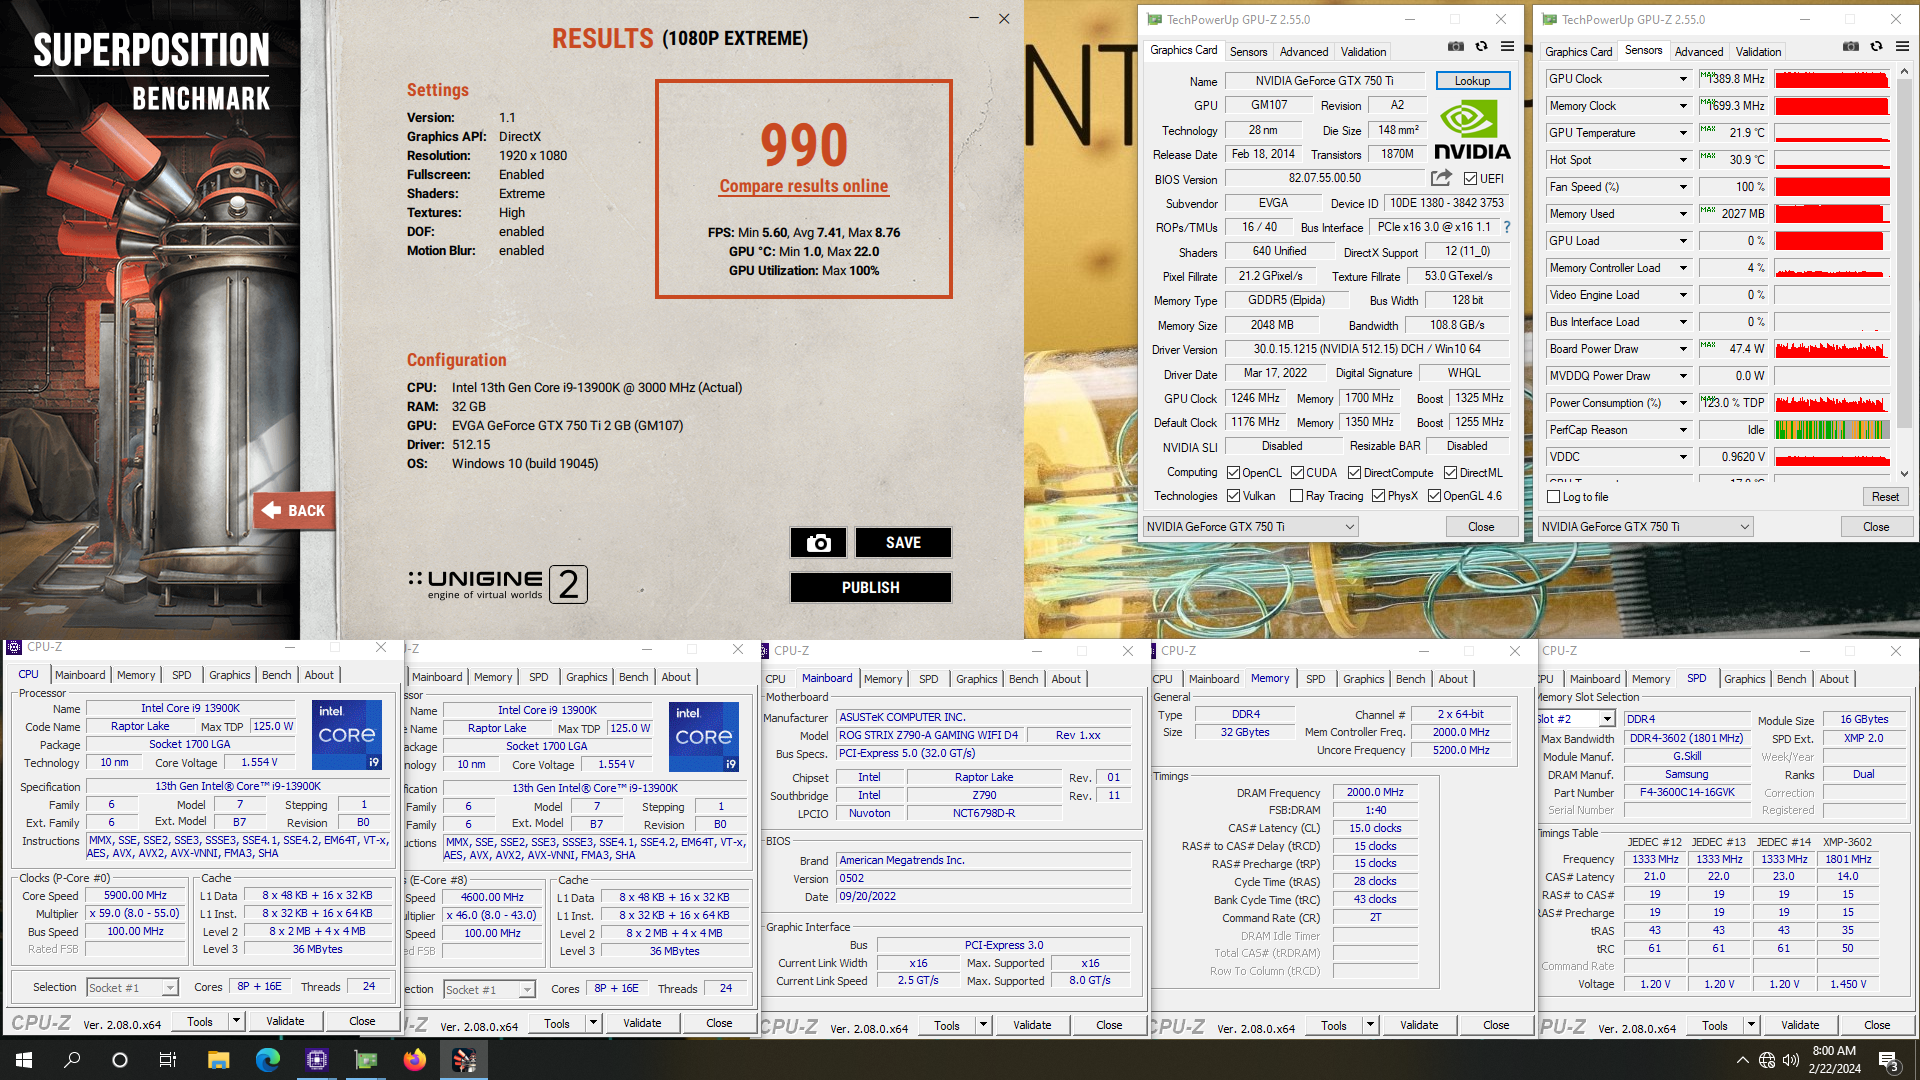The image size is (1920, 1080).
Task: Click the CPU-Z taskbar icon
Action: click(x=317, y=1060)
